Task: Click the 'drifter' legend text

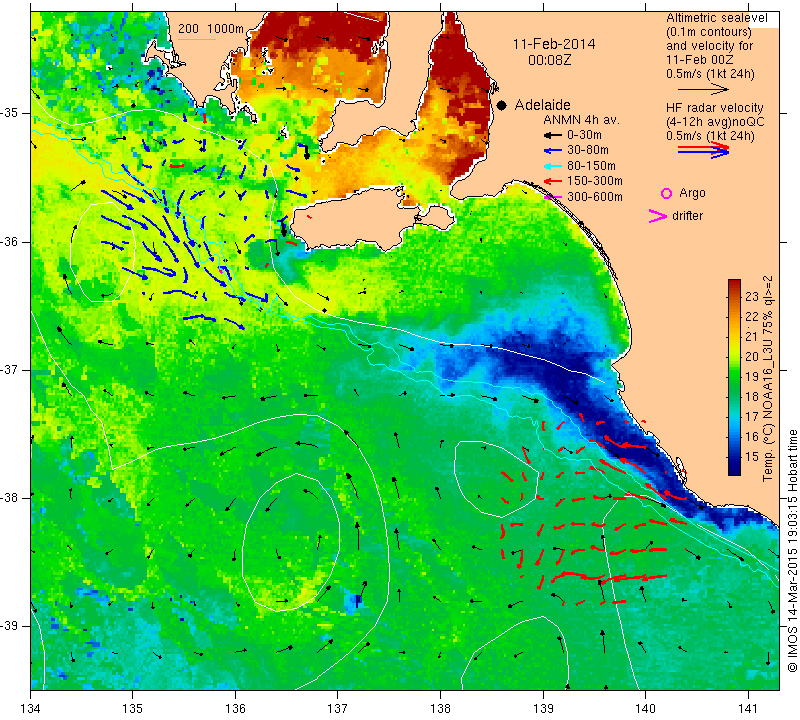Action: 687,216
